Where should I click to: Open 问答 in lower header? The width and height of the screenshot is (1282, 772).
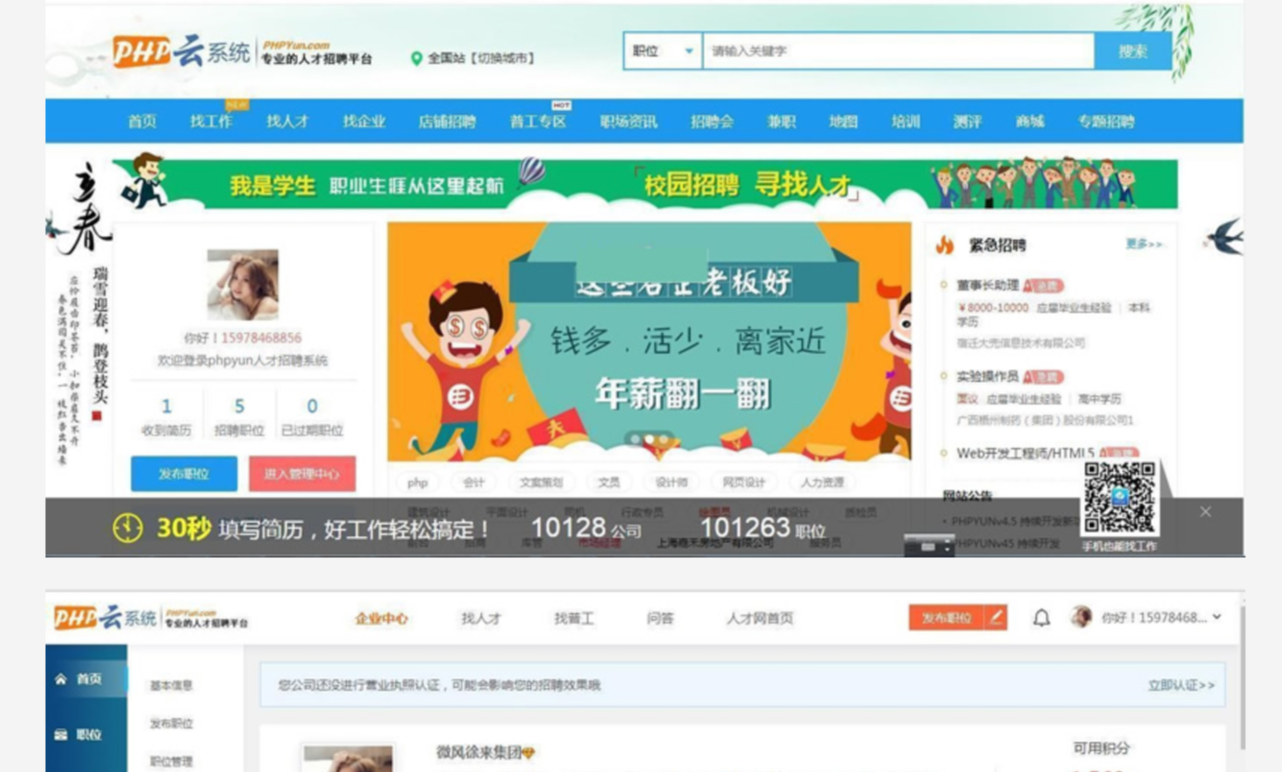[x=659, y=618]
